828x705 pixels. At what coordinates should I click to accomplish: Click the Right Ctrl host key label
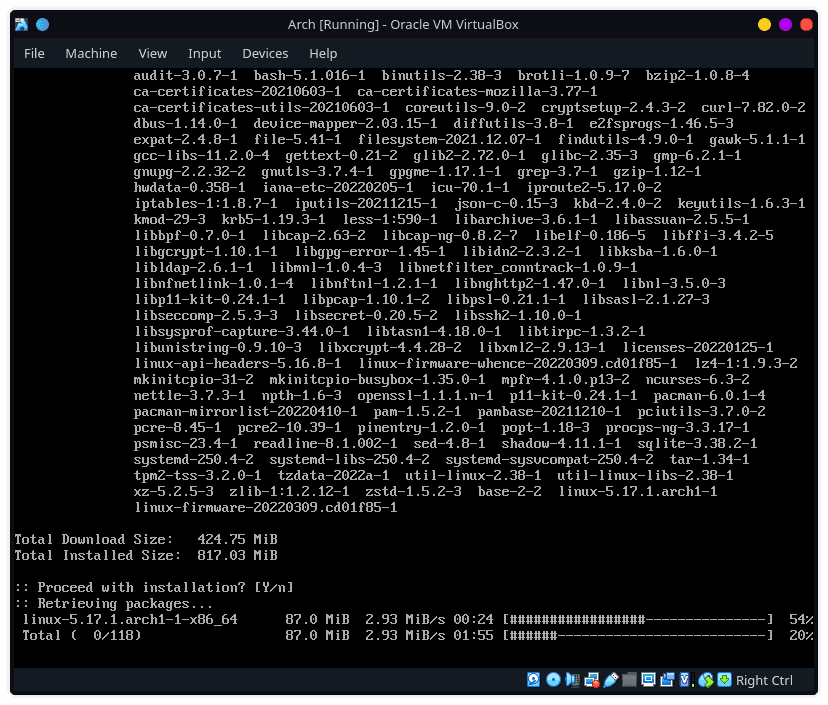(x=764, y=680)
